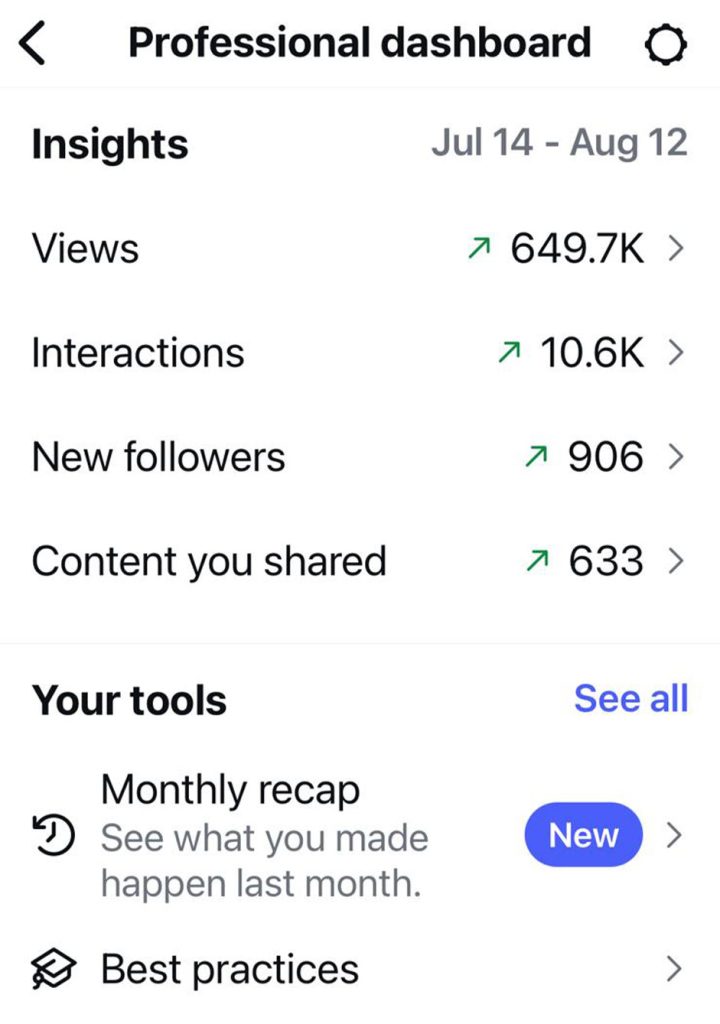Tap the green trend arrow beside Interactions
720x1024 pixels.
pos(510,353)
